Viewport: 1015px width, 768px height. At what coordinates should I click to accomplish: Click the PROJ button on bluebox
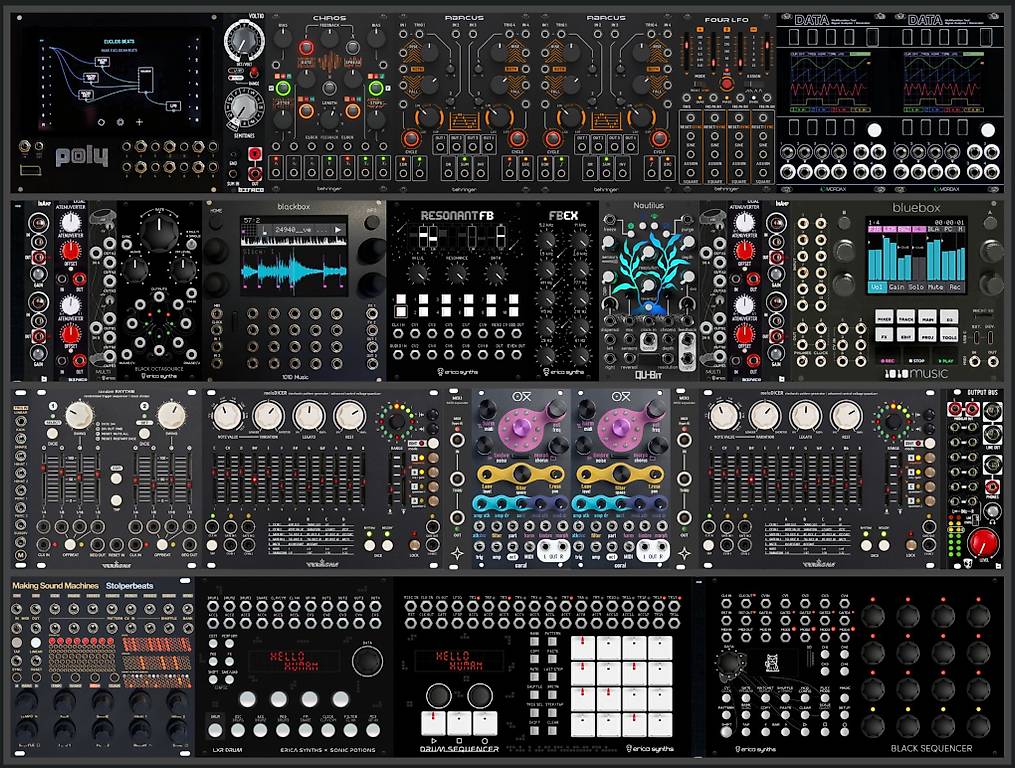[x=928, y=336]
